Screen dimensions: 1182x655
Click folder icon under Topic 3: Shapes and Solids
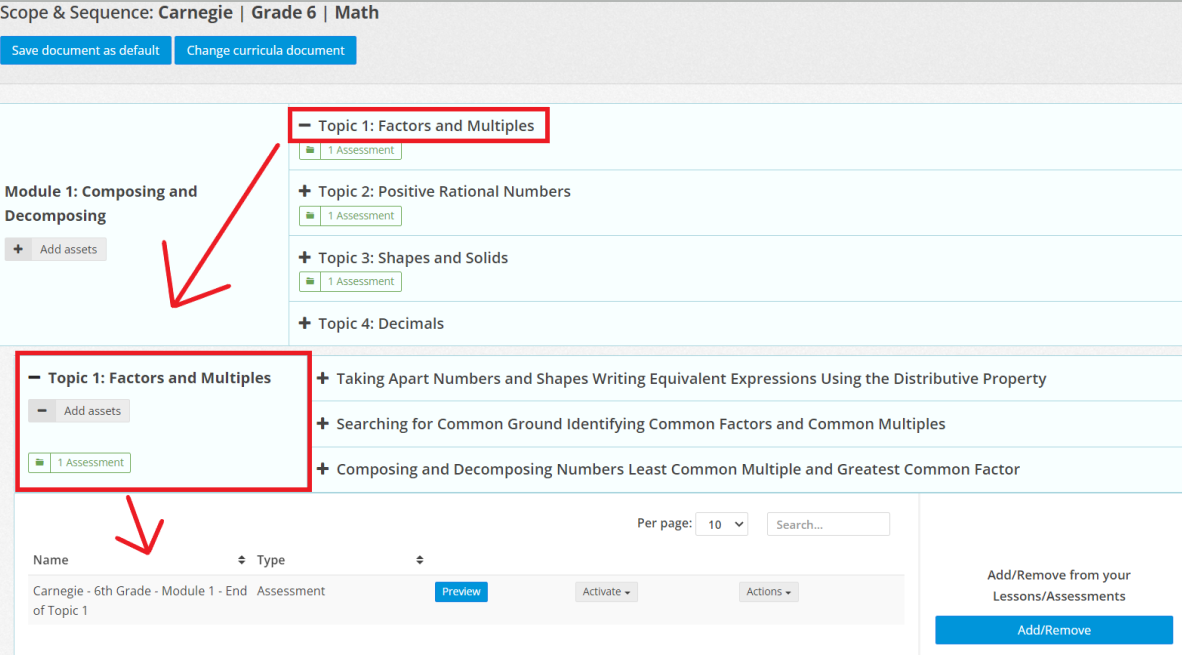tap(310, 282)
